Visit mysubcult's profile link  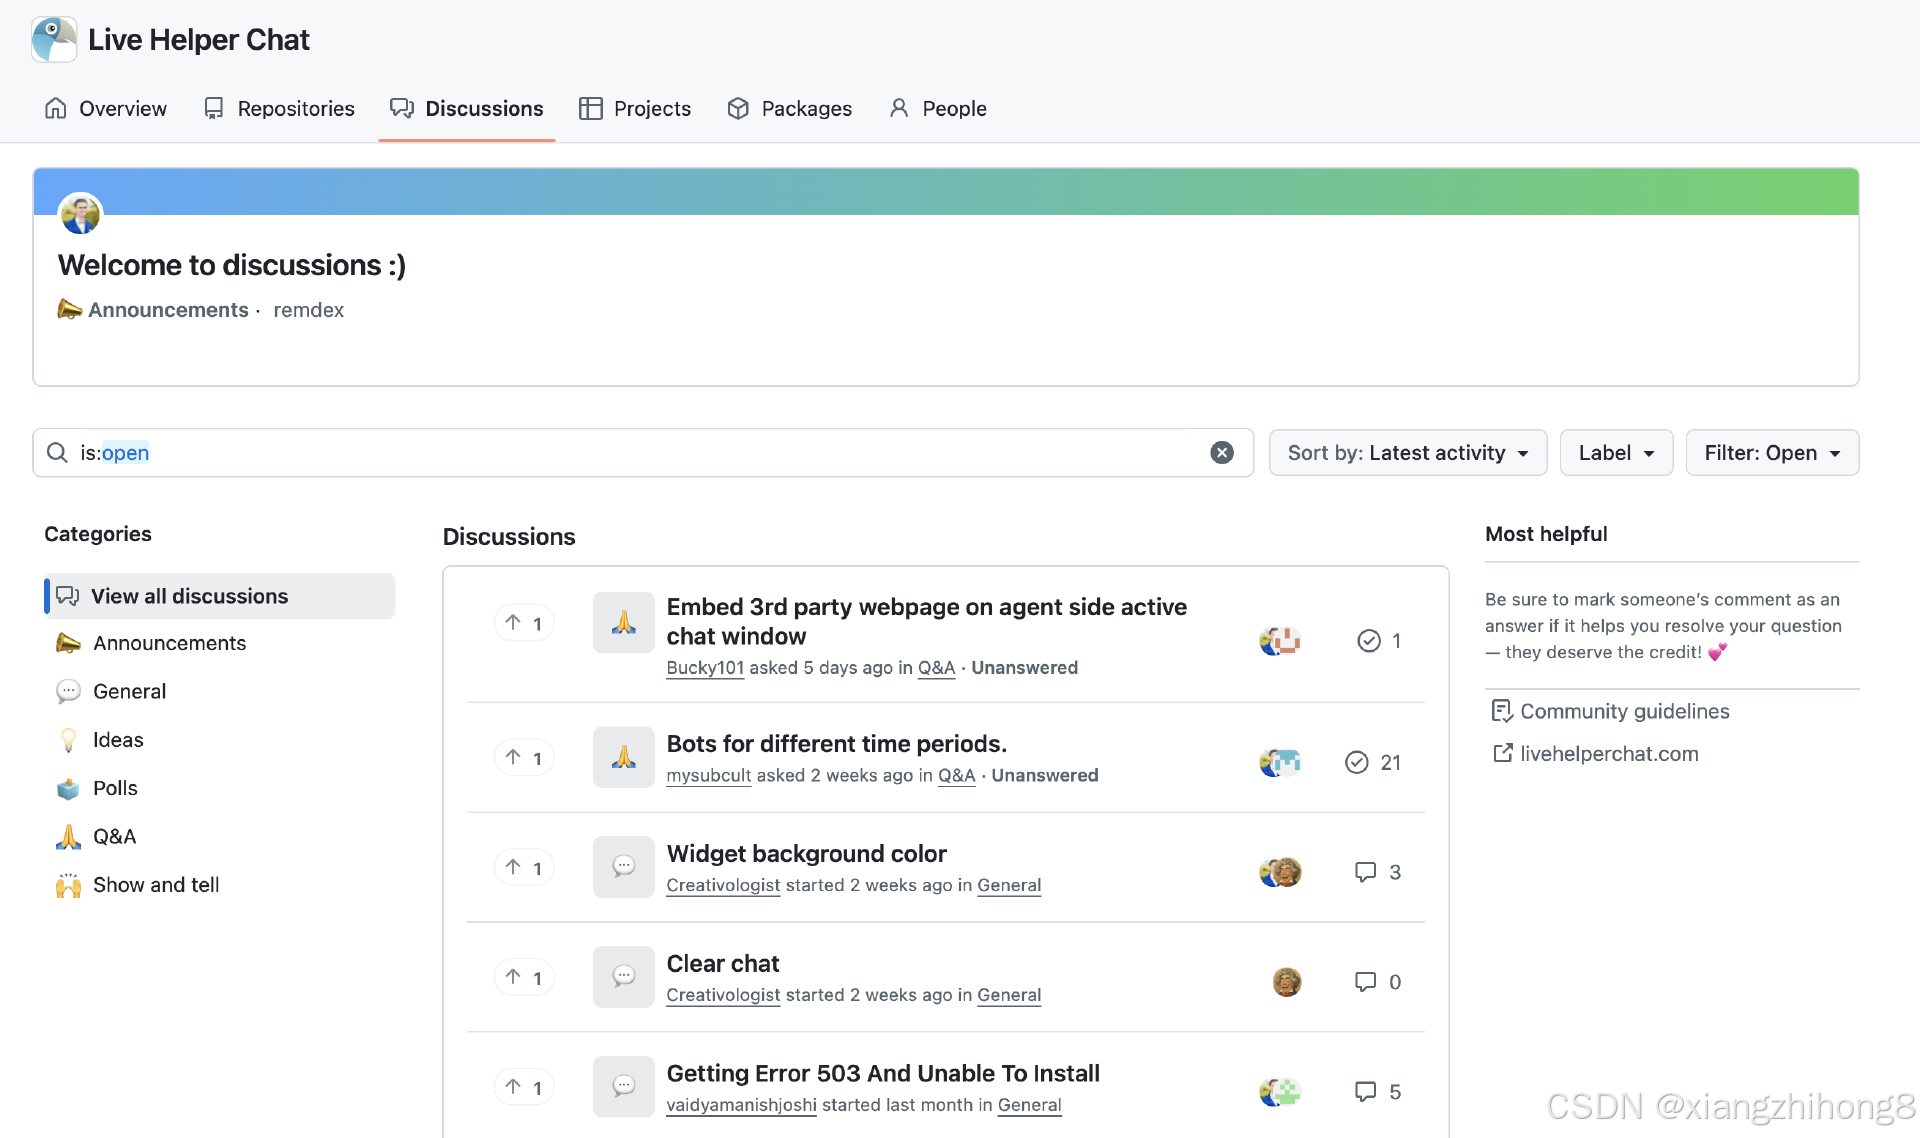pyautogui.click(x=708, y=776)
